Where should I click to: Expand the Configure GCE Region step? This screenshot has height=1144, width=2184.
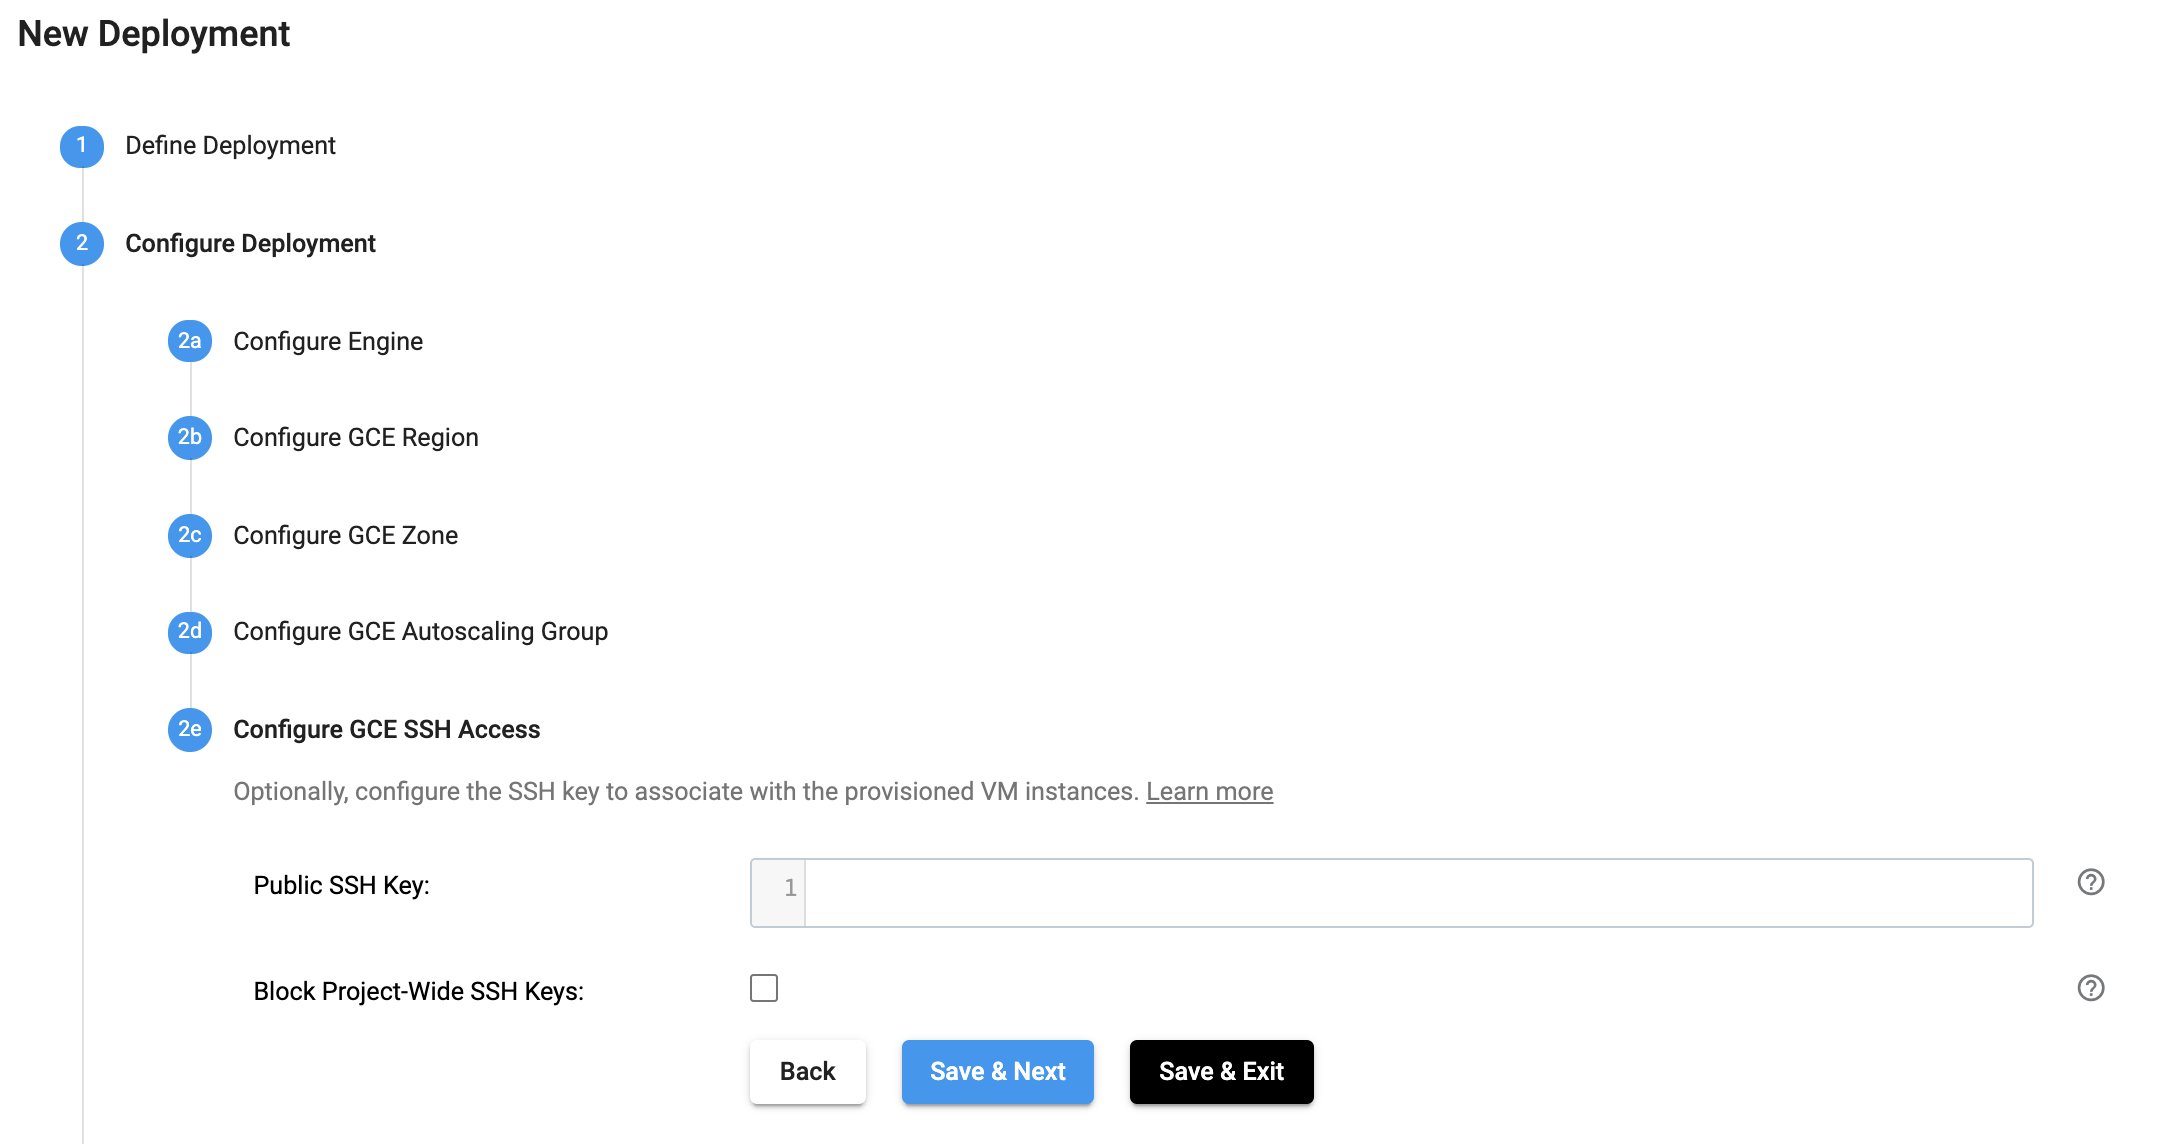coord(356,438)
